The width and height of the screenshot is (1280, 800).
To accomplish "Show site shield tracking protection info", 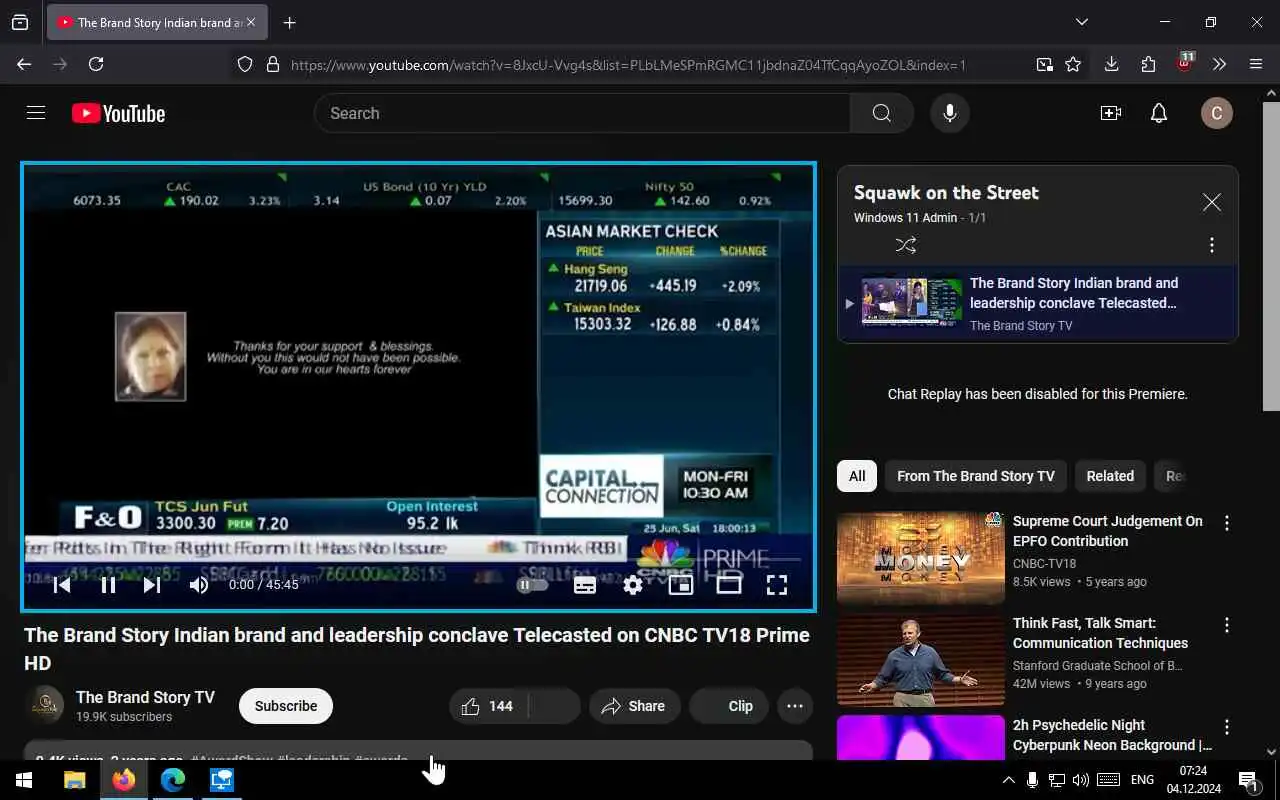I will (245, 65).
